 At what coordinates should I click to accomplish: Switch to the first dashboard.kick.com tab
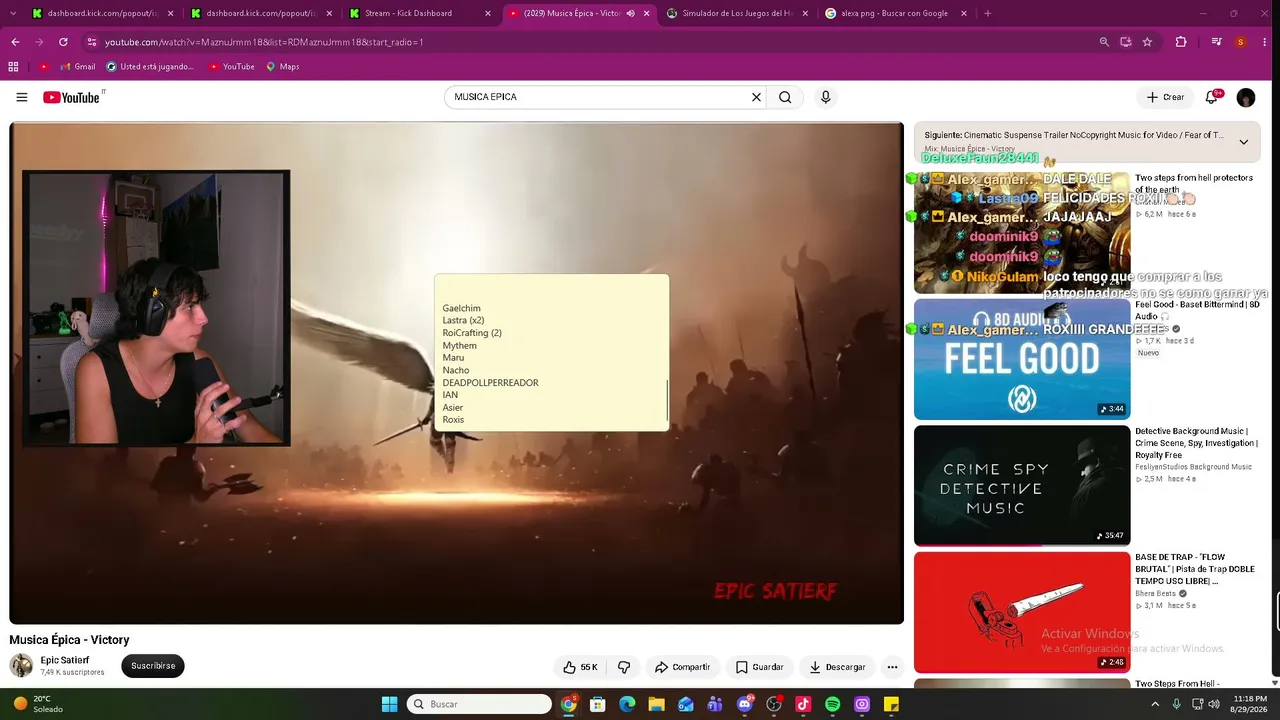102,13
